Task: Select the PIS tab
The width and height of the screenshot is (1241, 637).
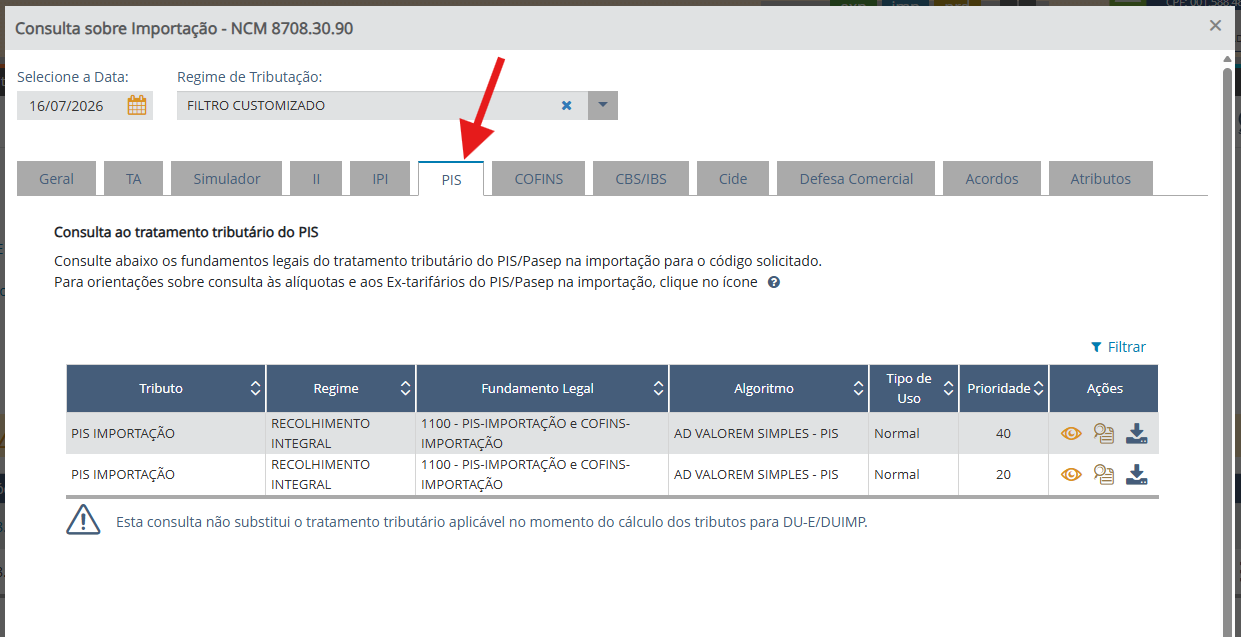Action: (x=451, y=179)
